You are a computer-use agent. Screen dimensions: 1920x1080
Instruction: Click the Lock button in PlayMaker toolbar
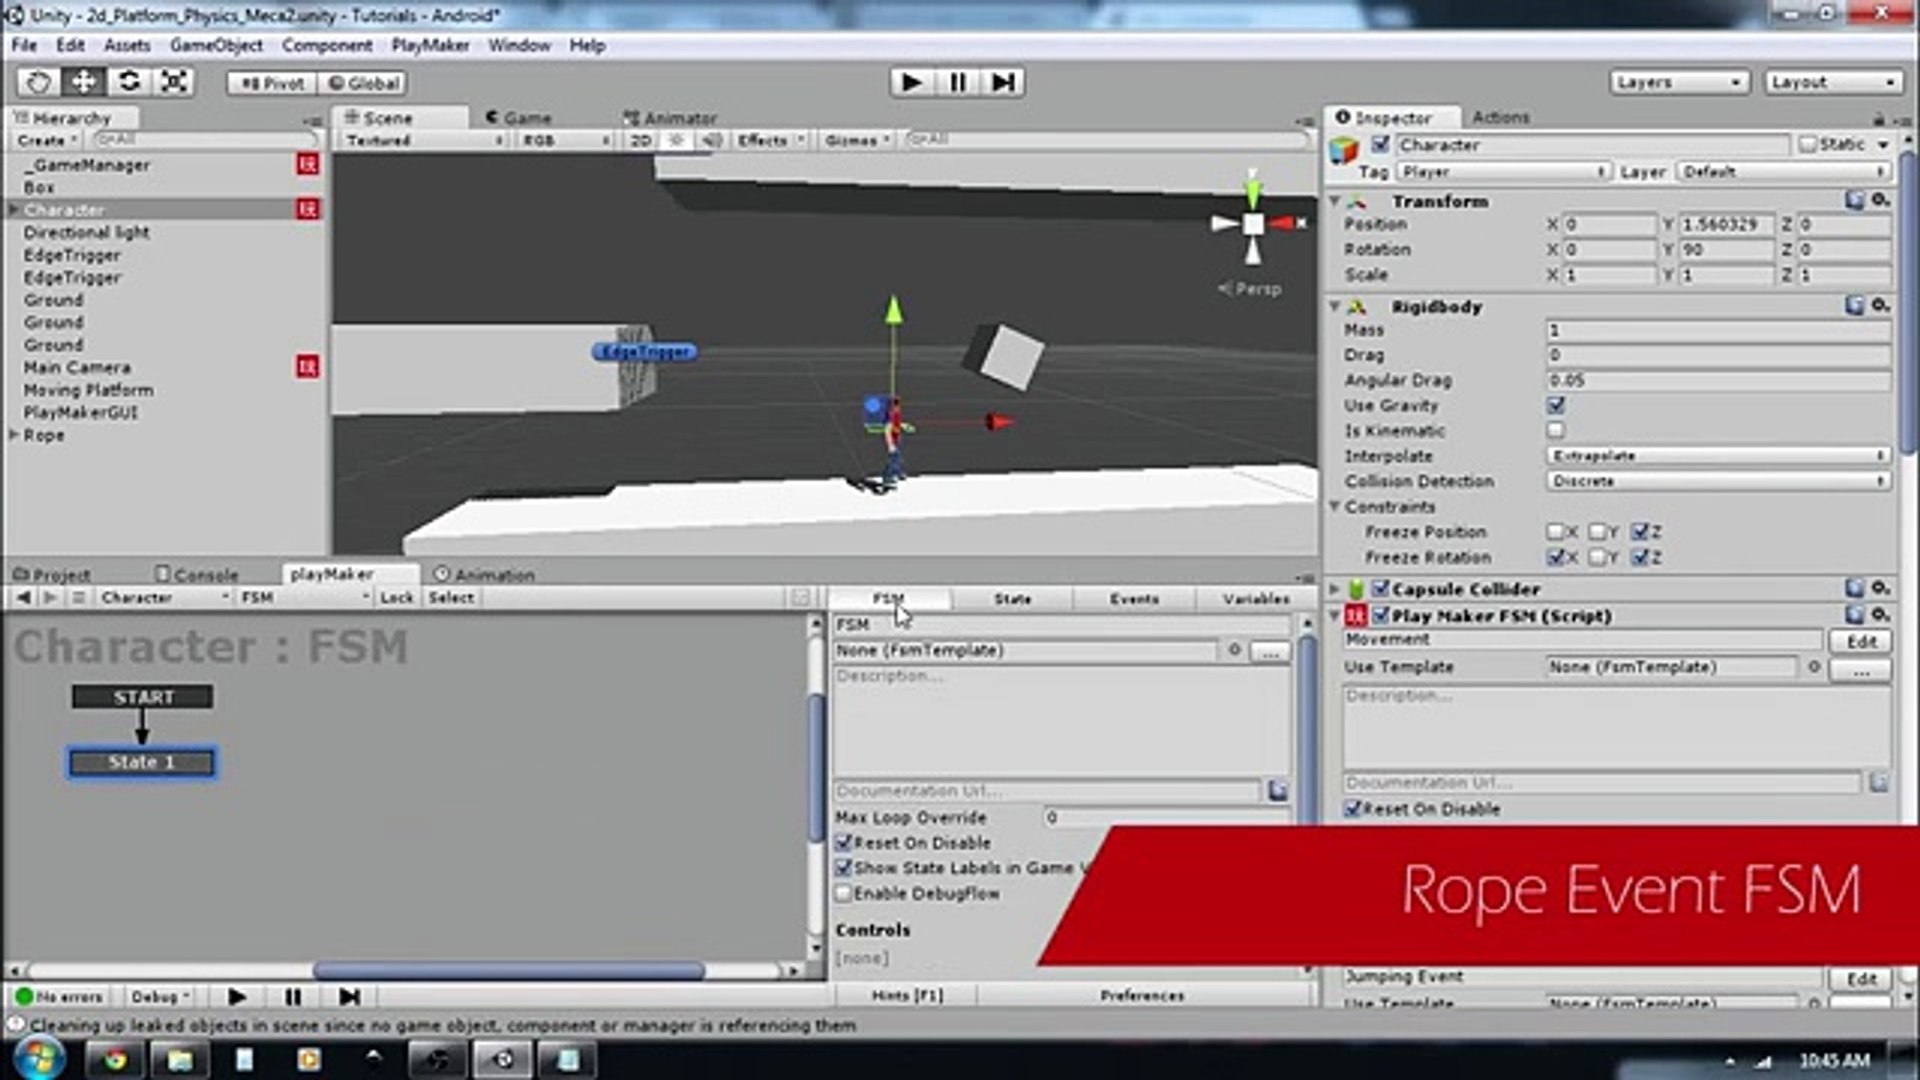click(x=396, y=597)
